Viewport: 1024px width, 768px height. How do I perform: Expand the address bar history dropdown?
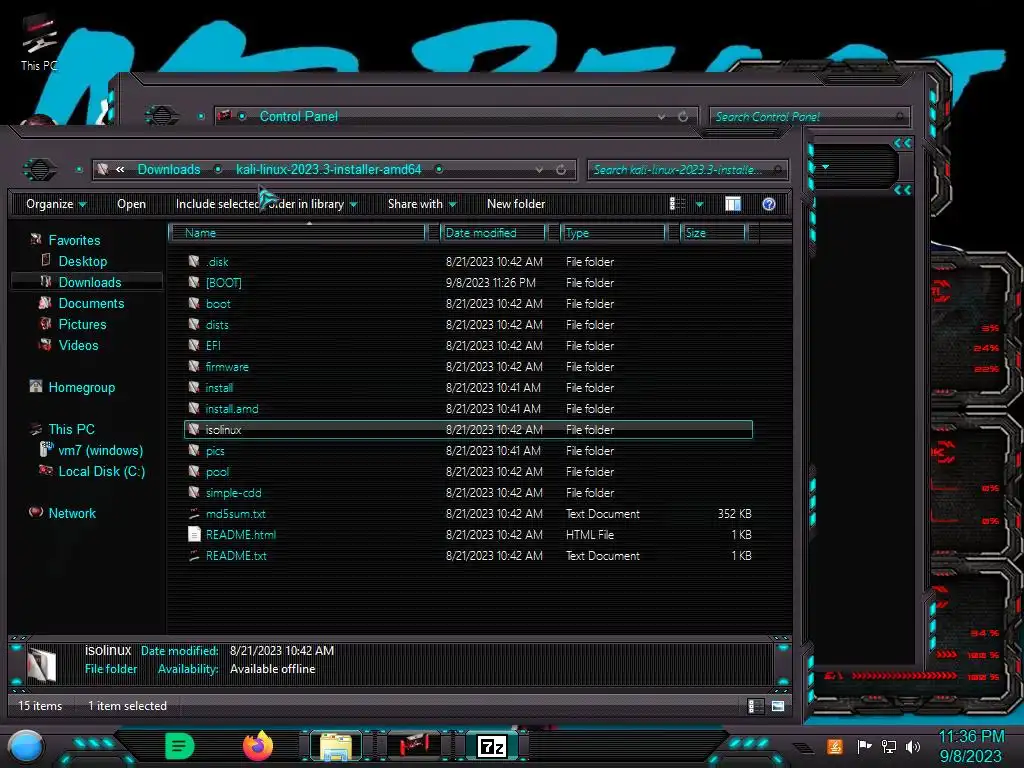tap(539, 170)
